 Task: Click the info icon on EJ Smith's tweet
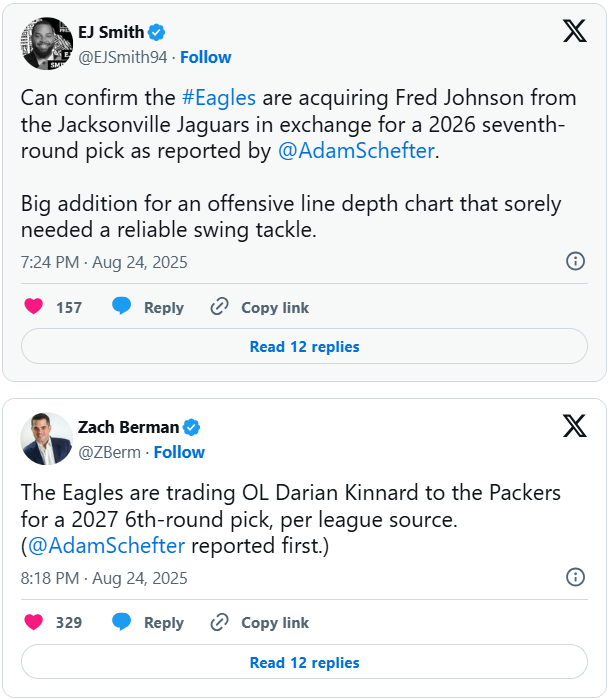576,261
